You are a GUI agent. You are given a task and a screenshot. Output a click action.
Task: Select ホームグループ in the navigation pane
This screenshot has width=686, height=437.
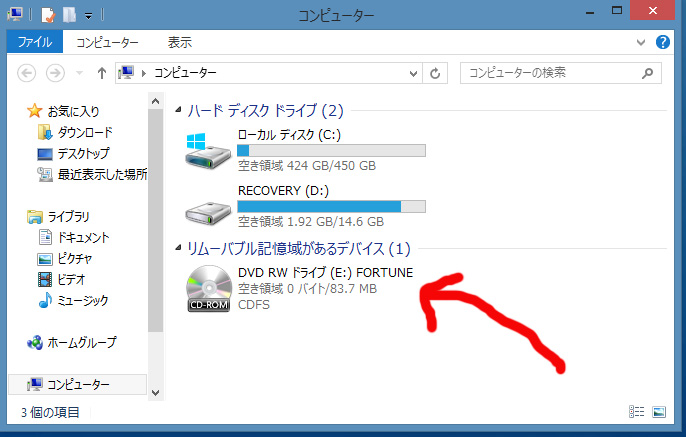[x=82, y=342]
